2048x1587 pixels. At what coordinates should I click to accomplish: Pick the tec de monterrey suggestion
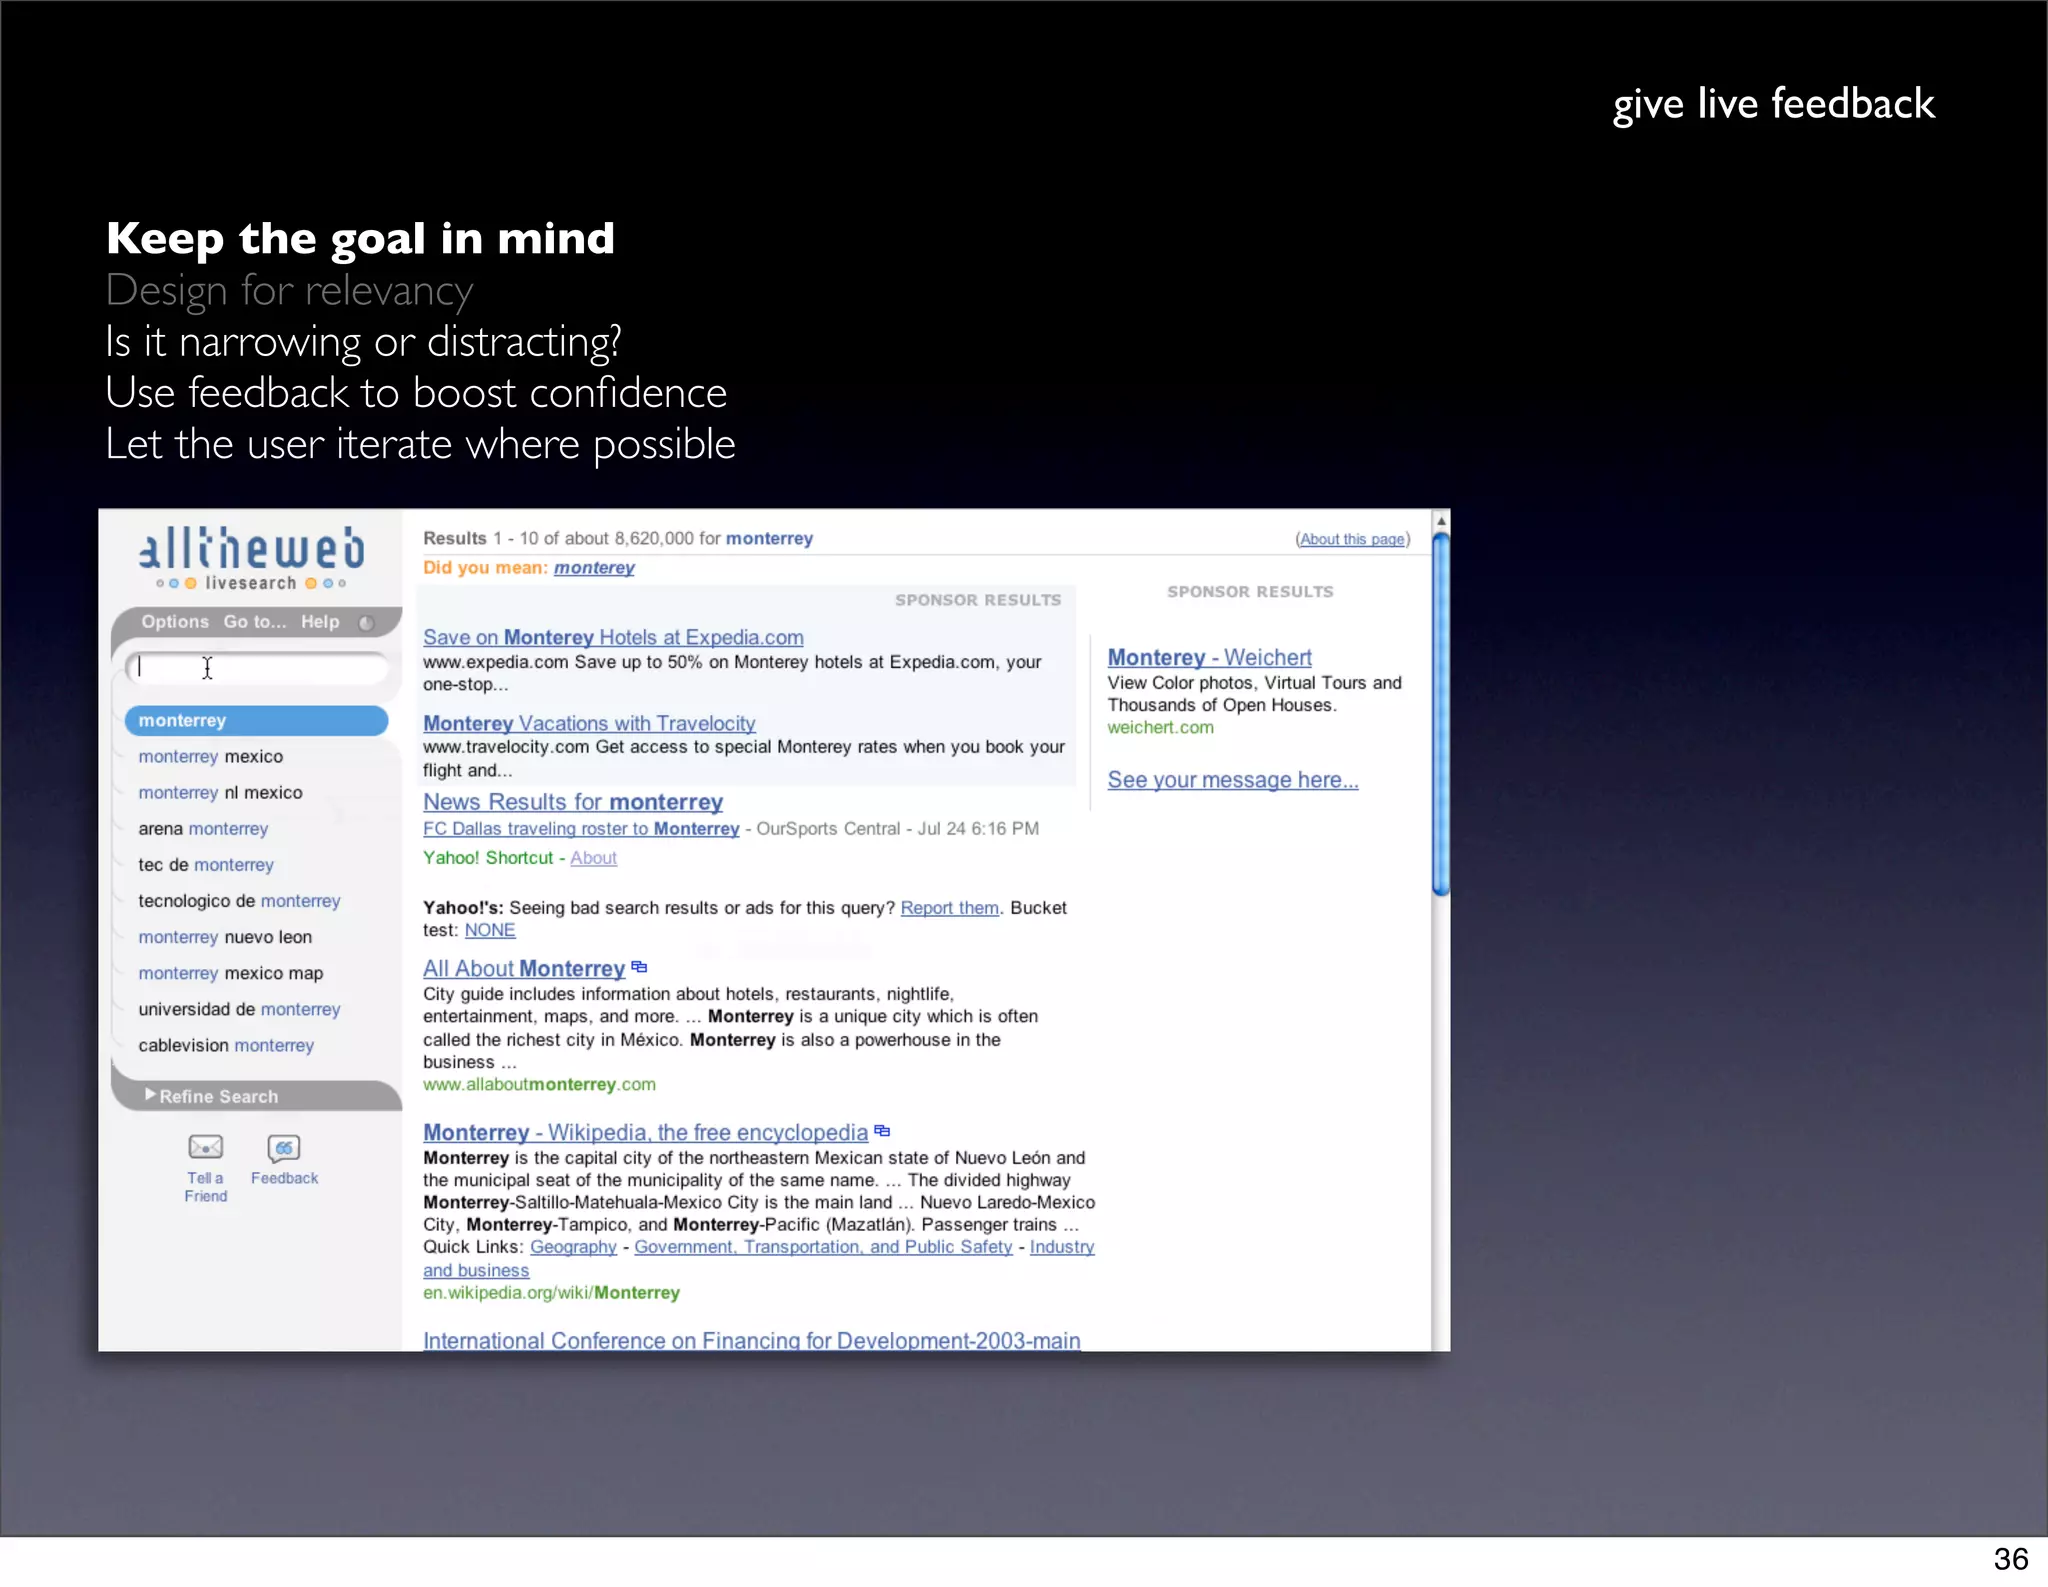[x=206, y=865]
